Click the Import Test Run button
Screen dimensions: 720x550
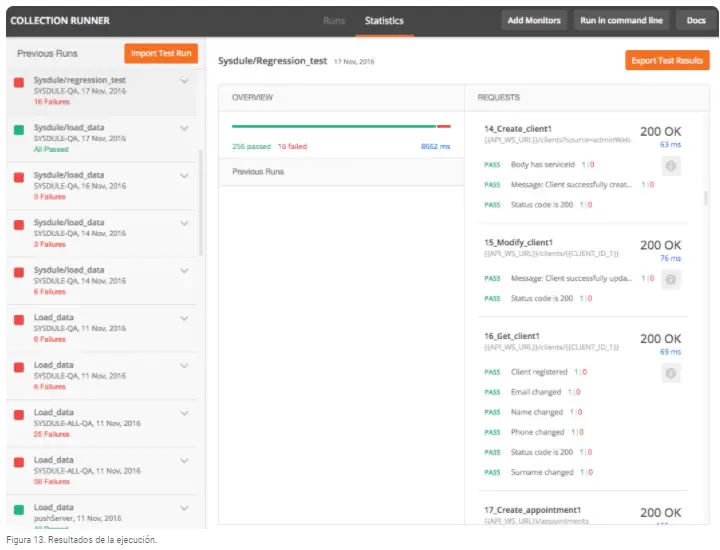pos(161,53)
